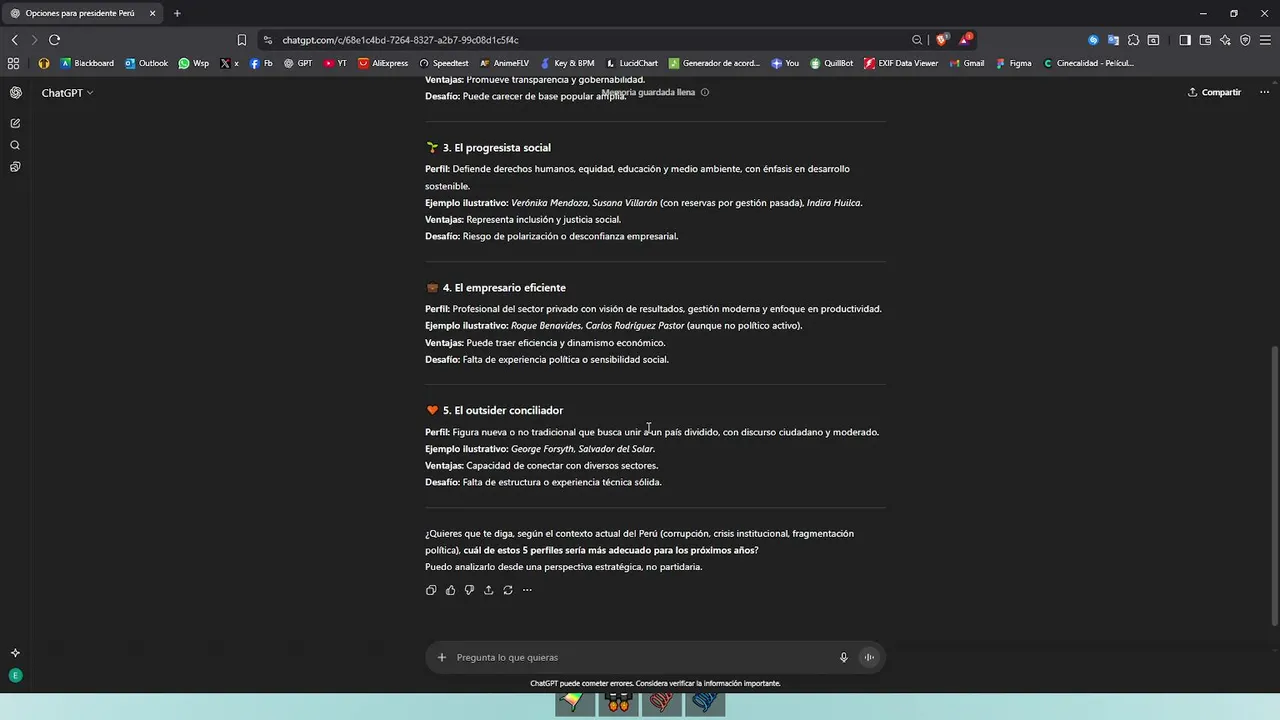Open the AnimeFLV bookmark
The height and width of the screenshot is (720, 1280).
click(505, 63)
